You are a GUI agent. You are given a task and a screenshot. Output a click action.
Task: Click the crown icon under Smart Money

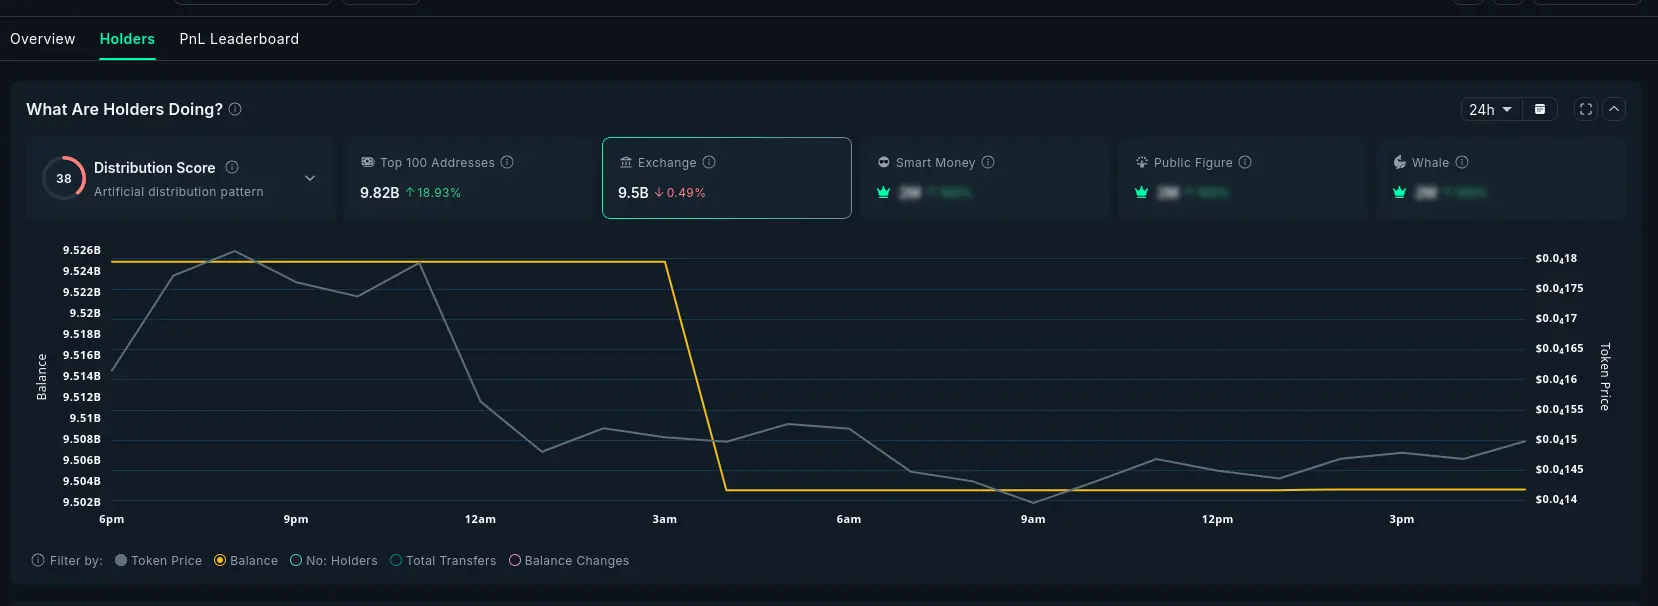(884, 192)
